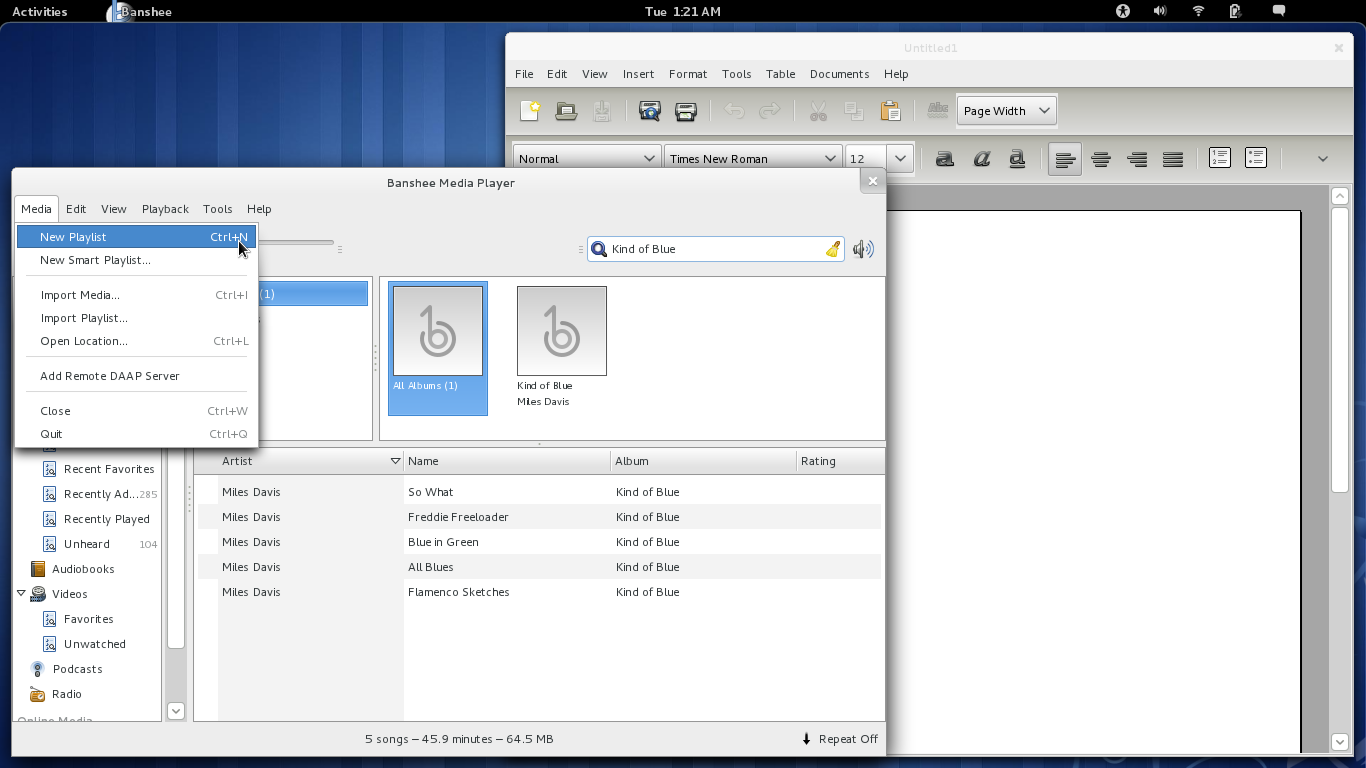Select Import Playlist from Media menu
The height and width of the screenshot is (768, 1366).
(x=136, y=318)
